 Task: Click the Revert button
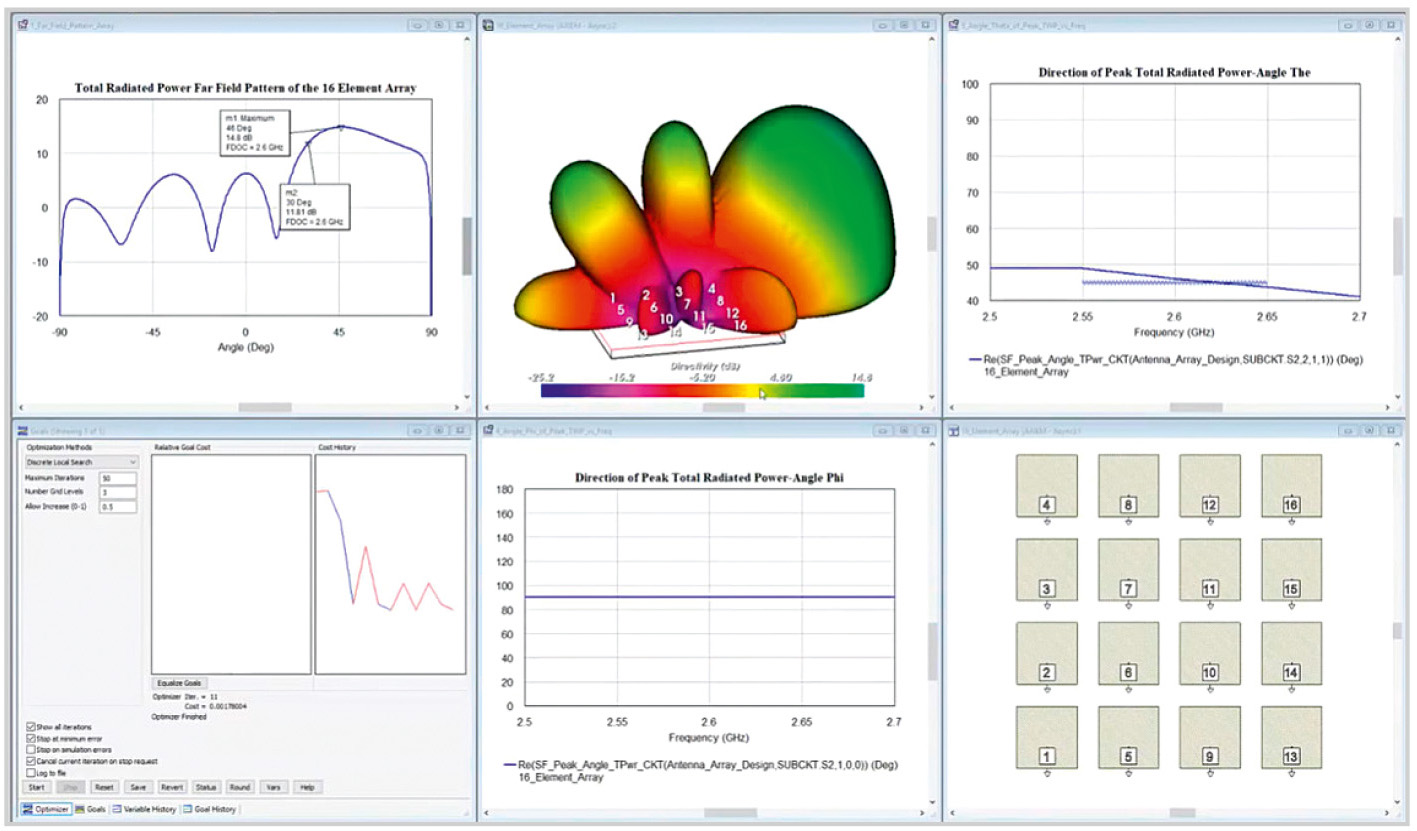coord(172,787)
